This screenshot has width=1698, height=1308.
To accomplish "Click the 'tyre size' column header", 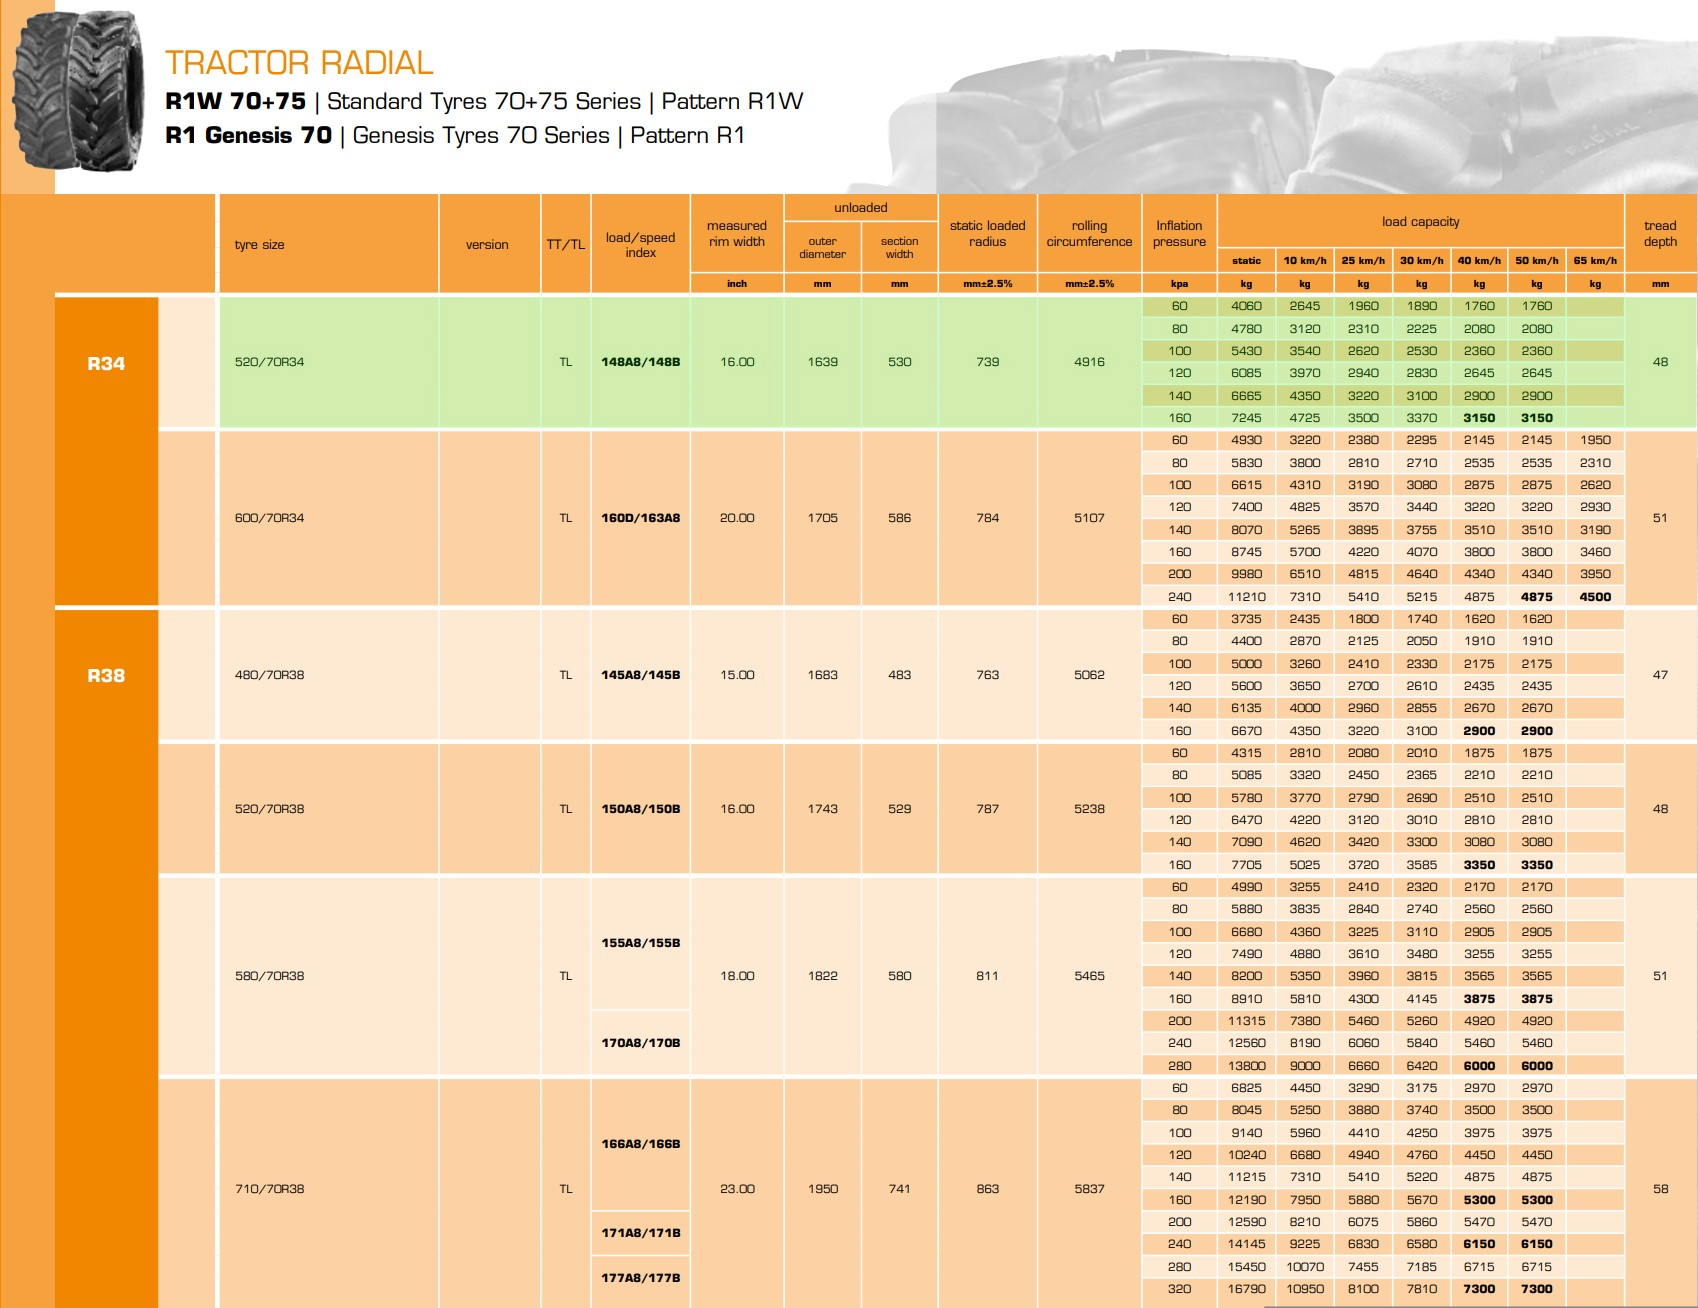I will [x=260, y=245].
